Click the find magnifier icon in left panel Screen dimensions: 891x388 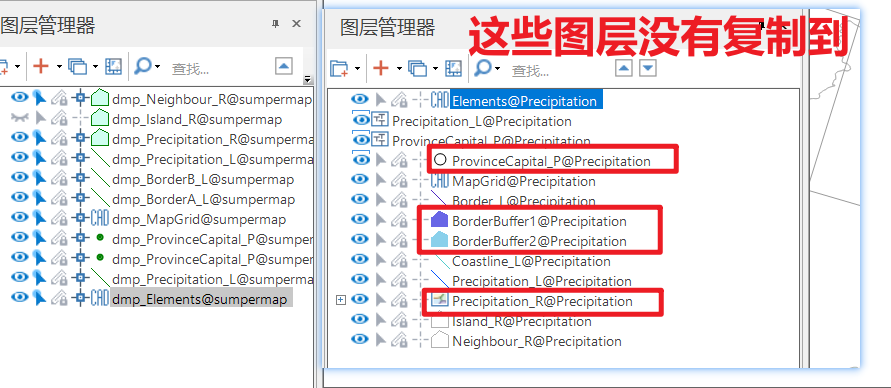[143, 66]
